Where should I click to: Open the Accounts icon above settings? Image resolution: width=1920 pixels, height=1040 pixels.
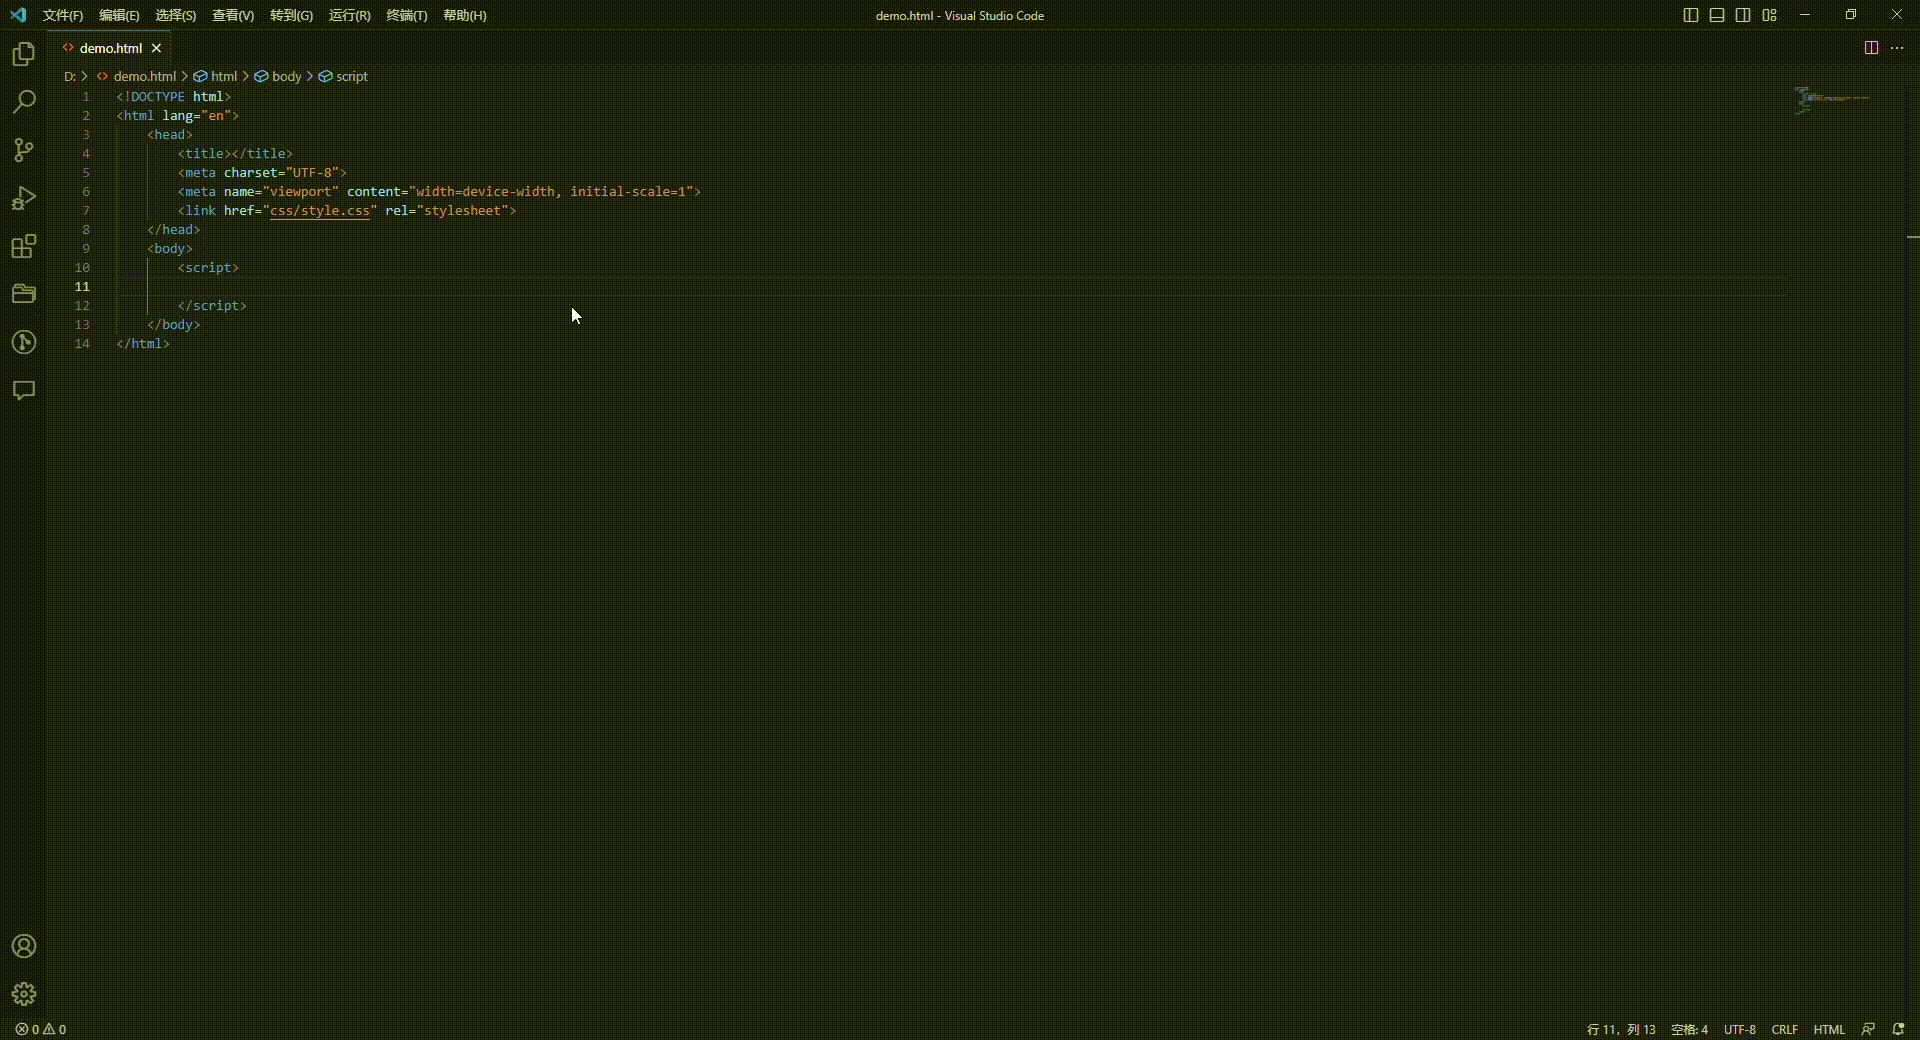click(x=23, y=946)
